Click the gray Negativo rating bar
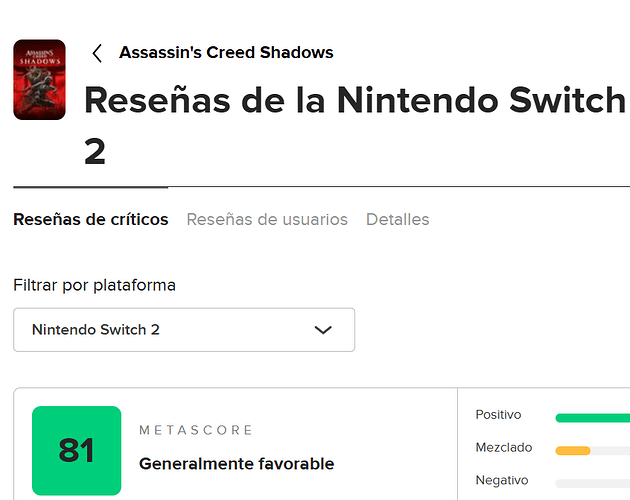This screenshot has height=500, width=630. [592, 483]
